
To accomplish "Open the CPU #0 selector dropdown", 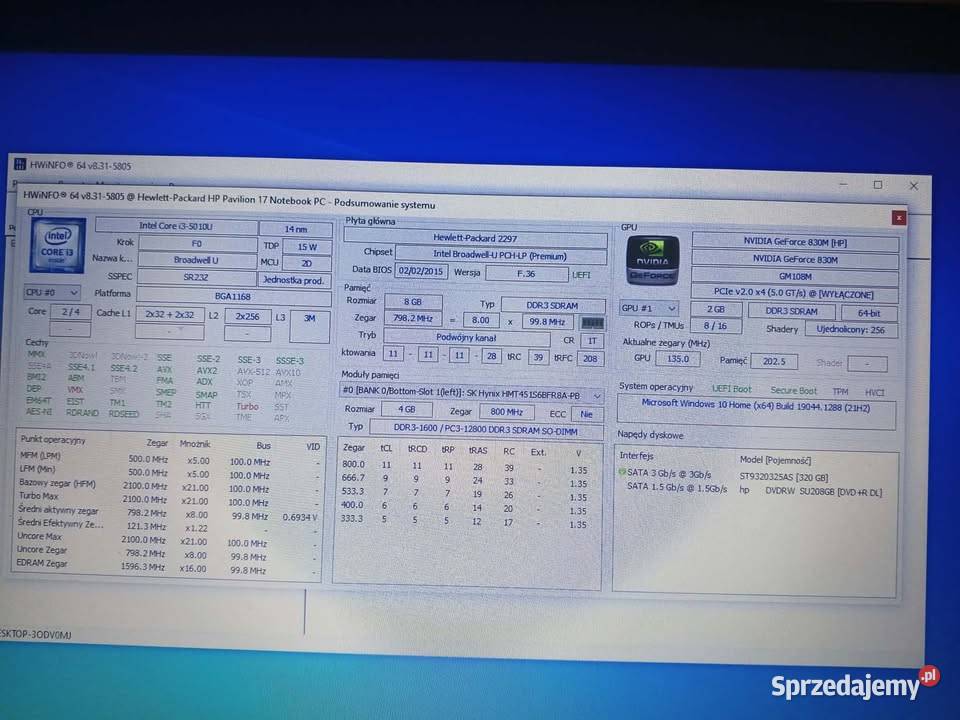I will point(51,292).
